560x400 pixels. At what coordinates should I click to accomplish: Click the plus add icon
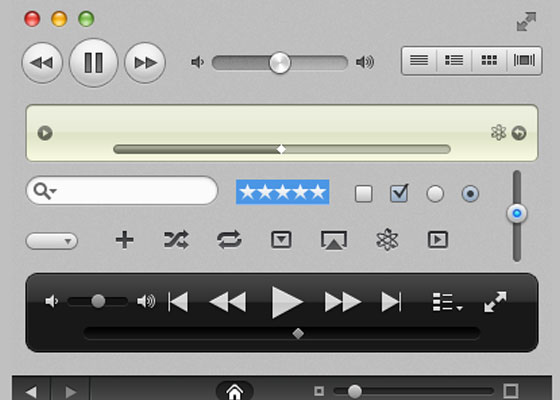pos(125,239)
